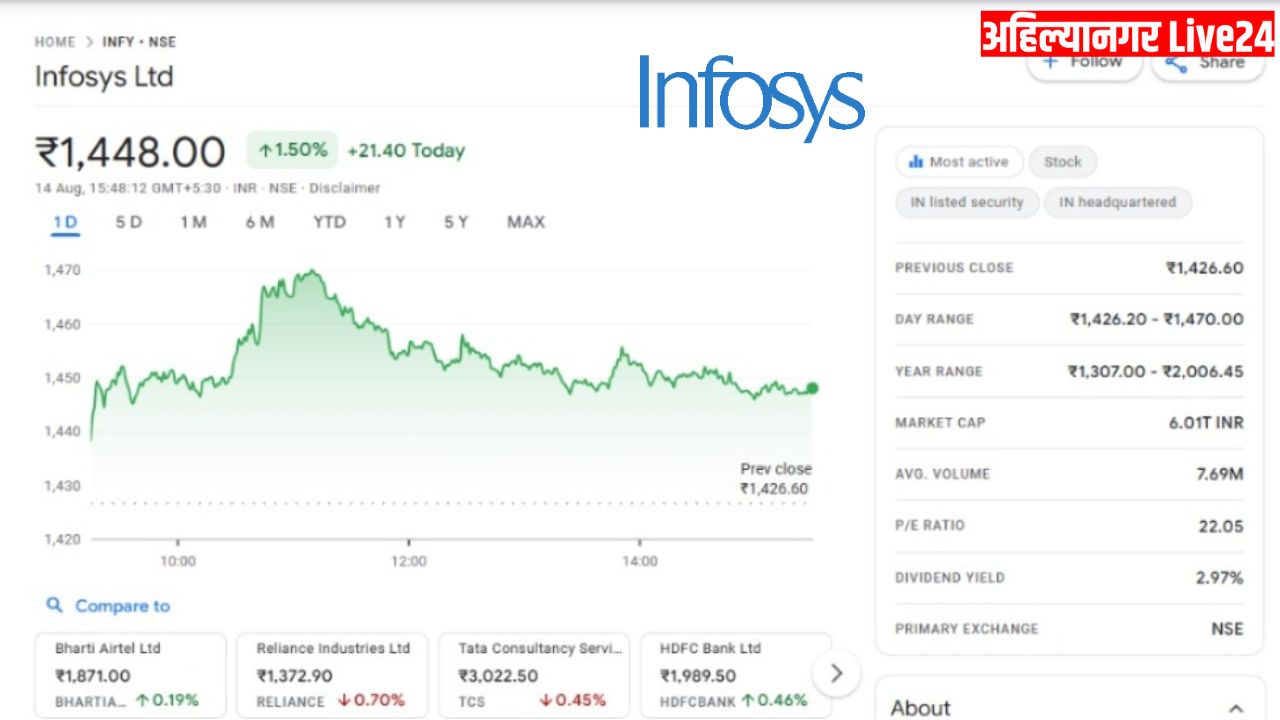Click the Compare to search icon

tap(55, 605)
